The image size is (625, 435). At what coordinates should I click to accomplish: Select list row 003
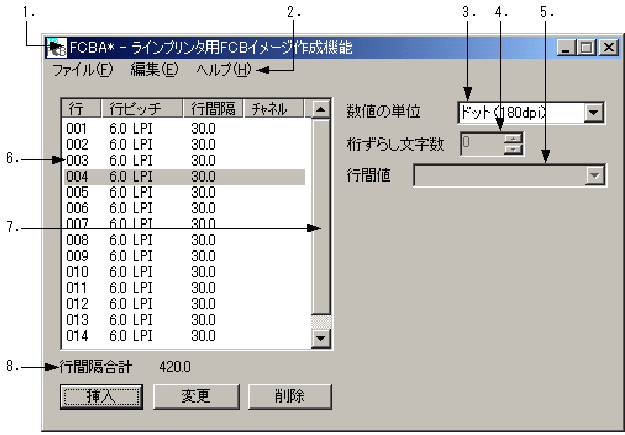pyautogui.click(x=185, y=160)
